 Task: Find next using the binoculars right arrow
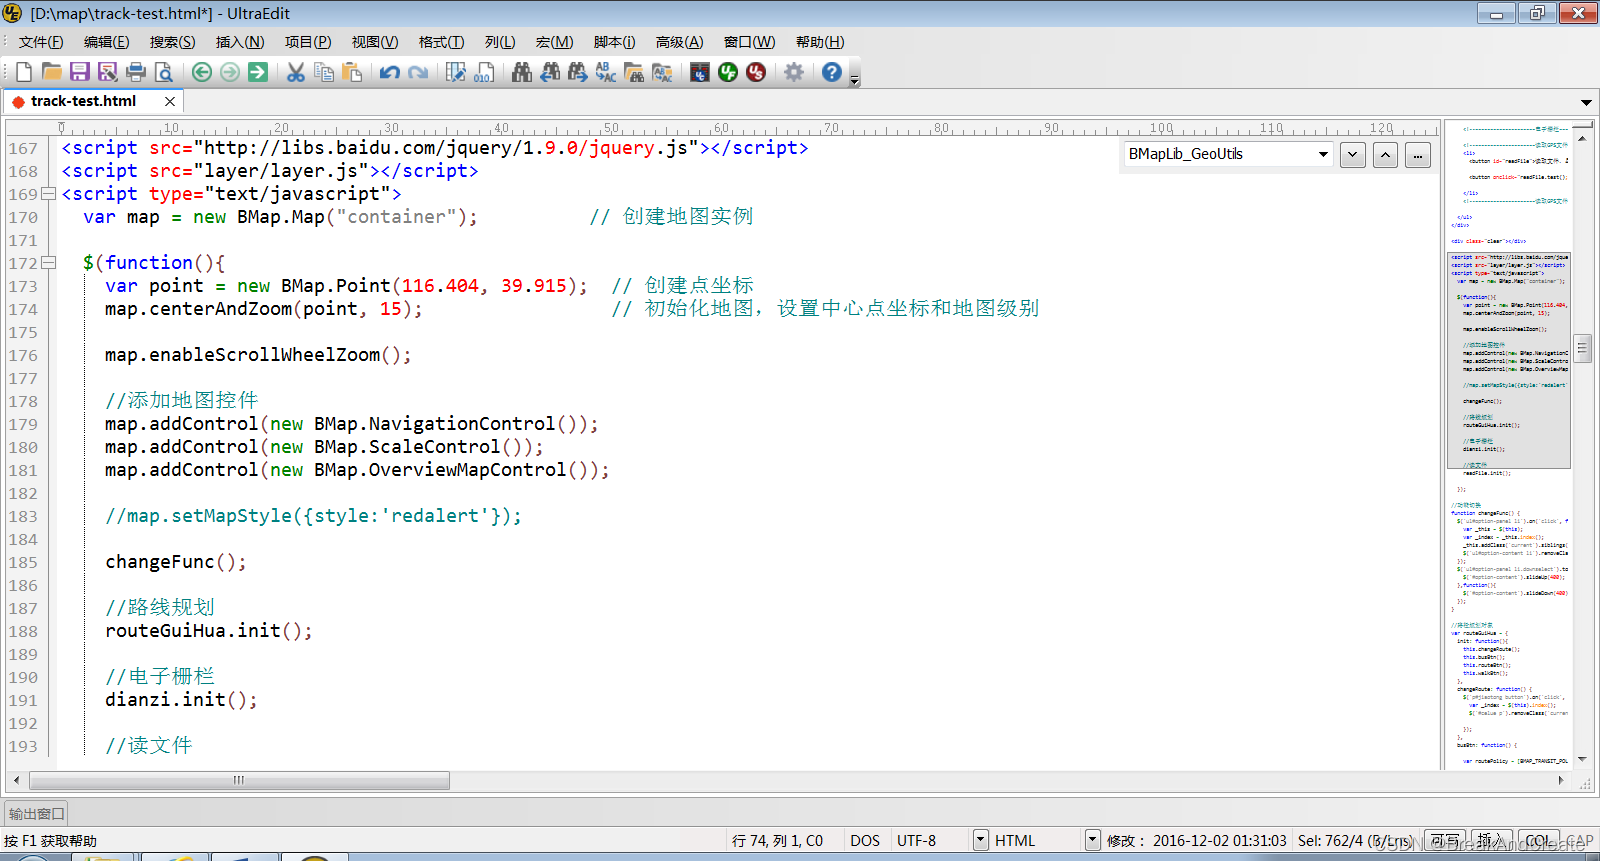pos(577,72)
